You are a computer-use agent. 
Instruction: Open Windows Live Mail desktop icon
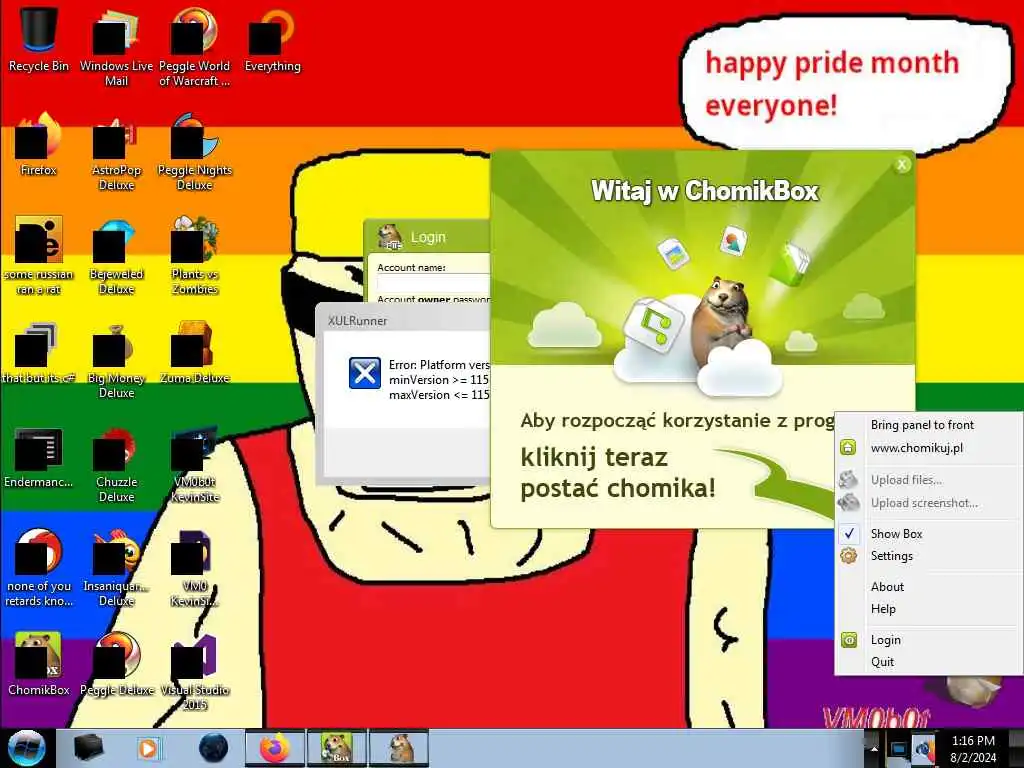tap(116, 46)
